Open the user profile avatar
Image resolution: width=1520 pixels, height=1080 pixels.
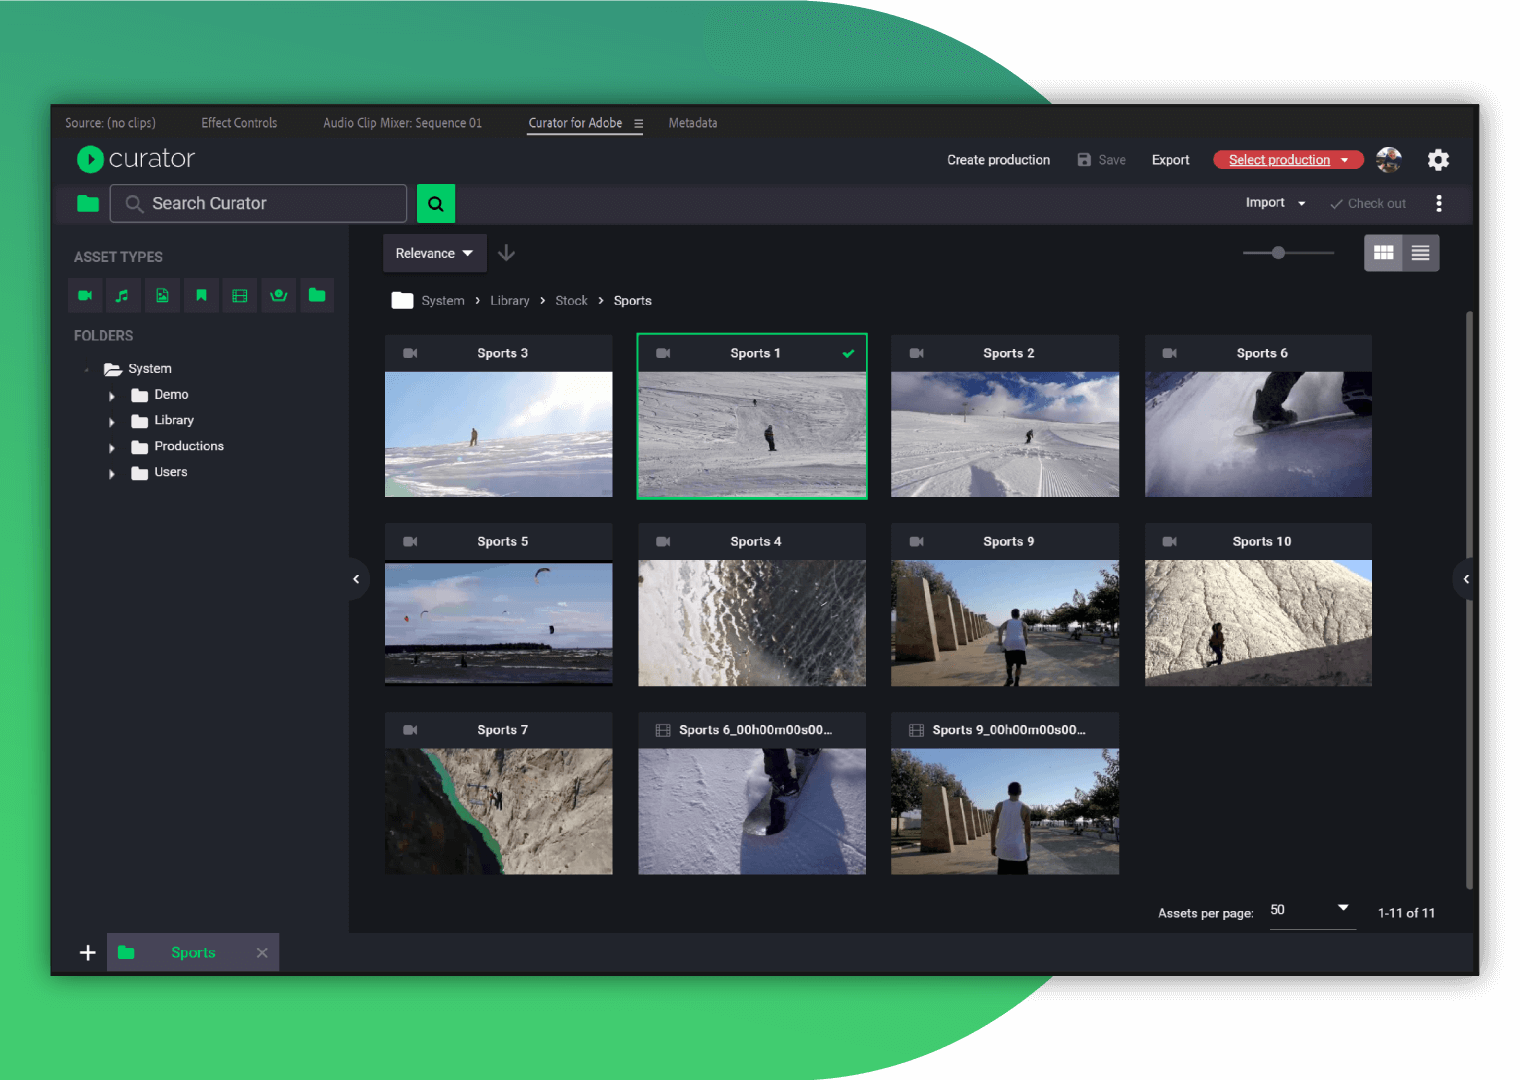pyautogui.click(x=1389, y=160)
